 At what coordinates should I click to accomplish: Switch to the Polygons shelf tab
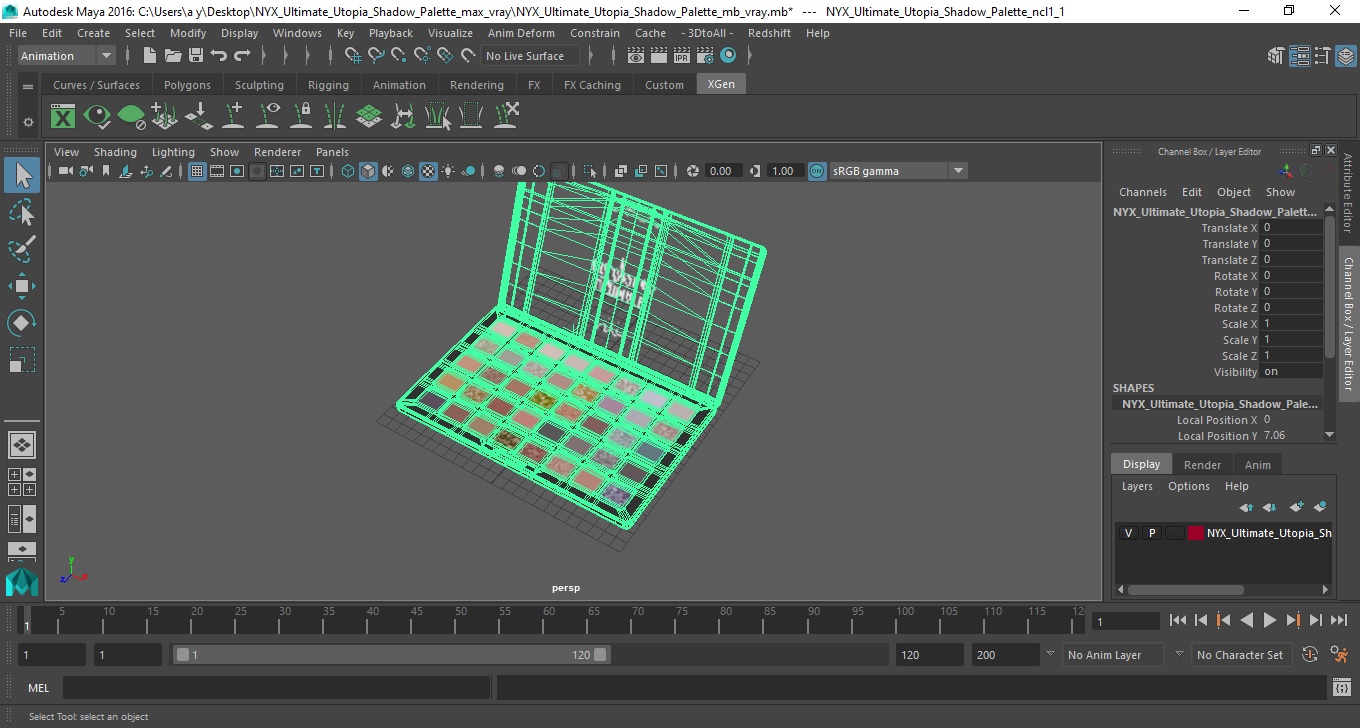click(x=187, y=85)
